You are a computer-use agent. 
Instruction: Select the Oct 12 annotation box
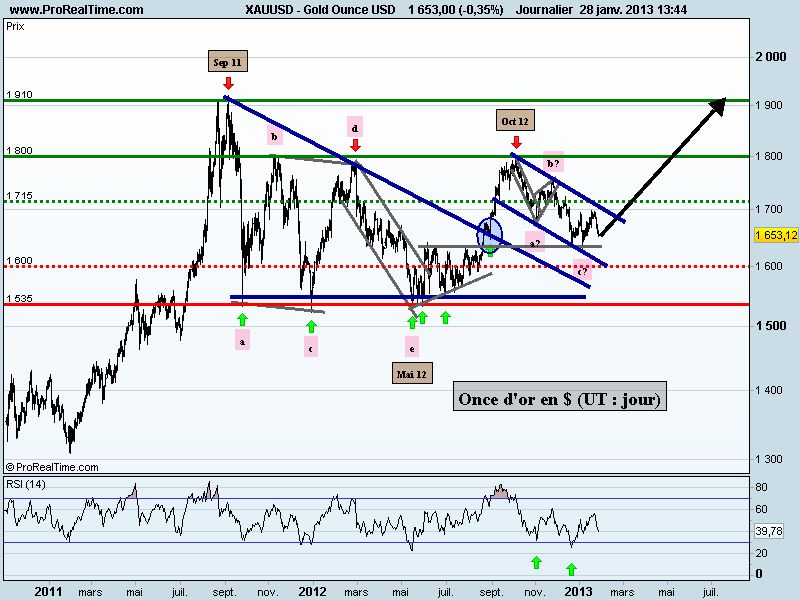pos(515,120)
